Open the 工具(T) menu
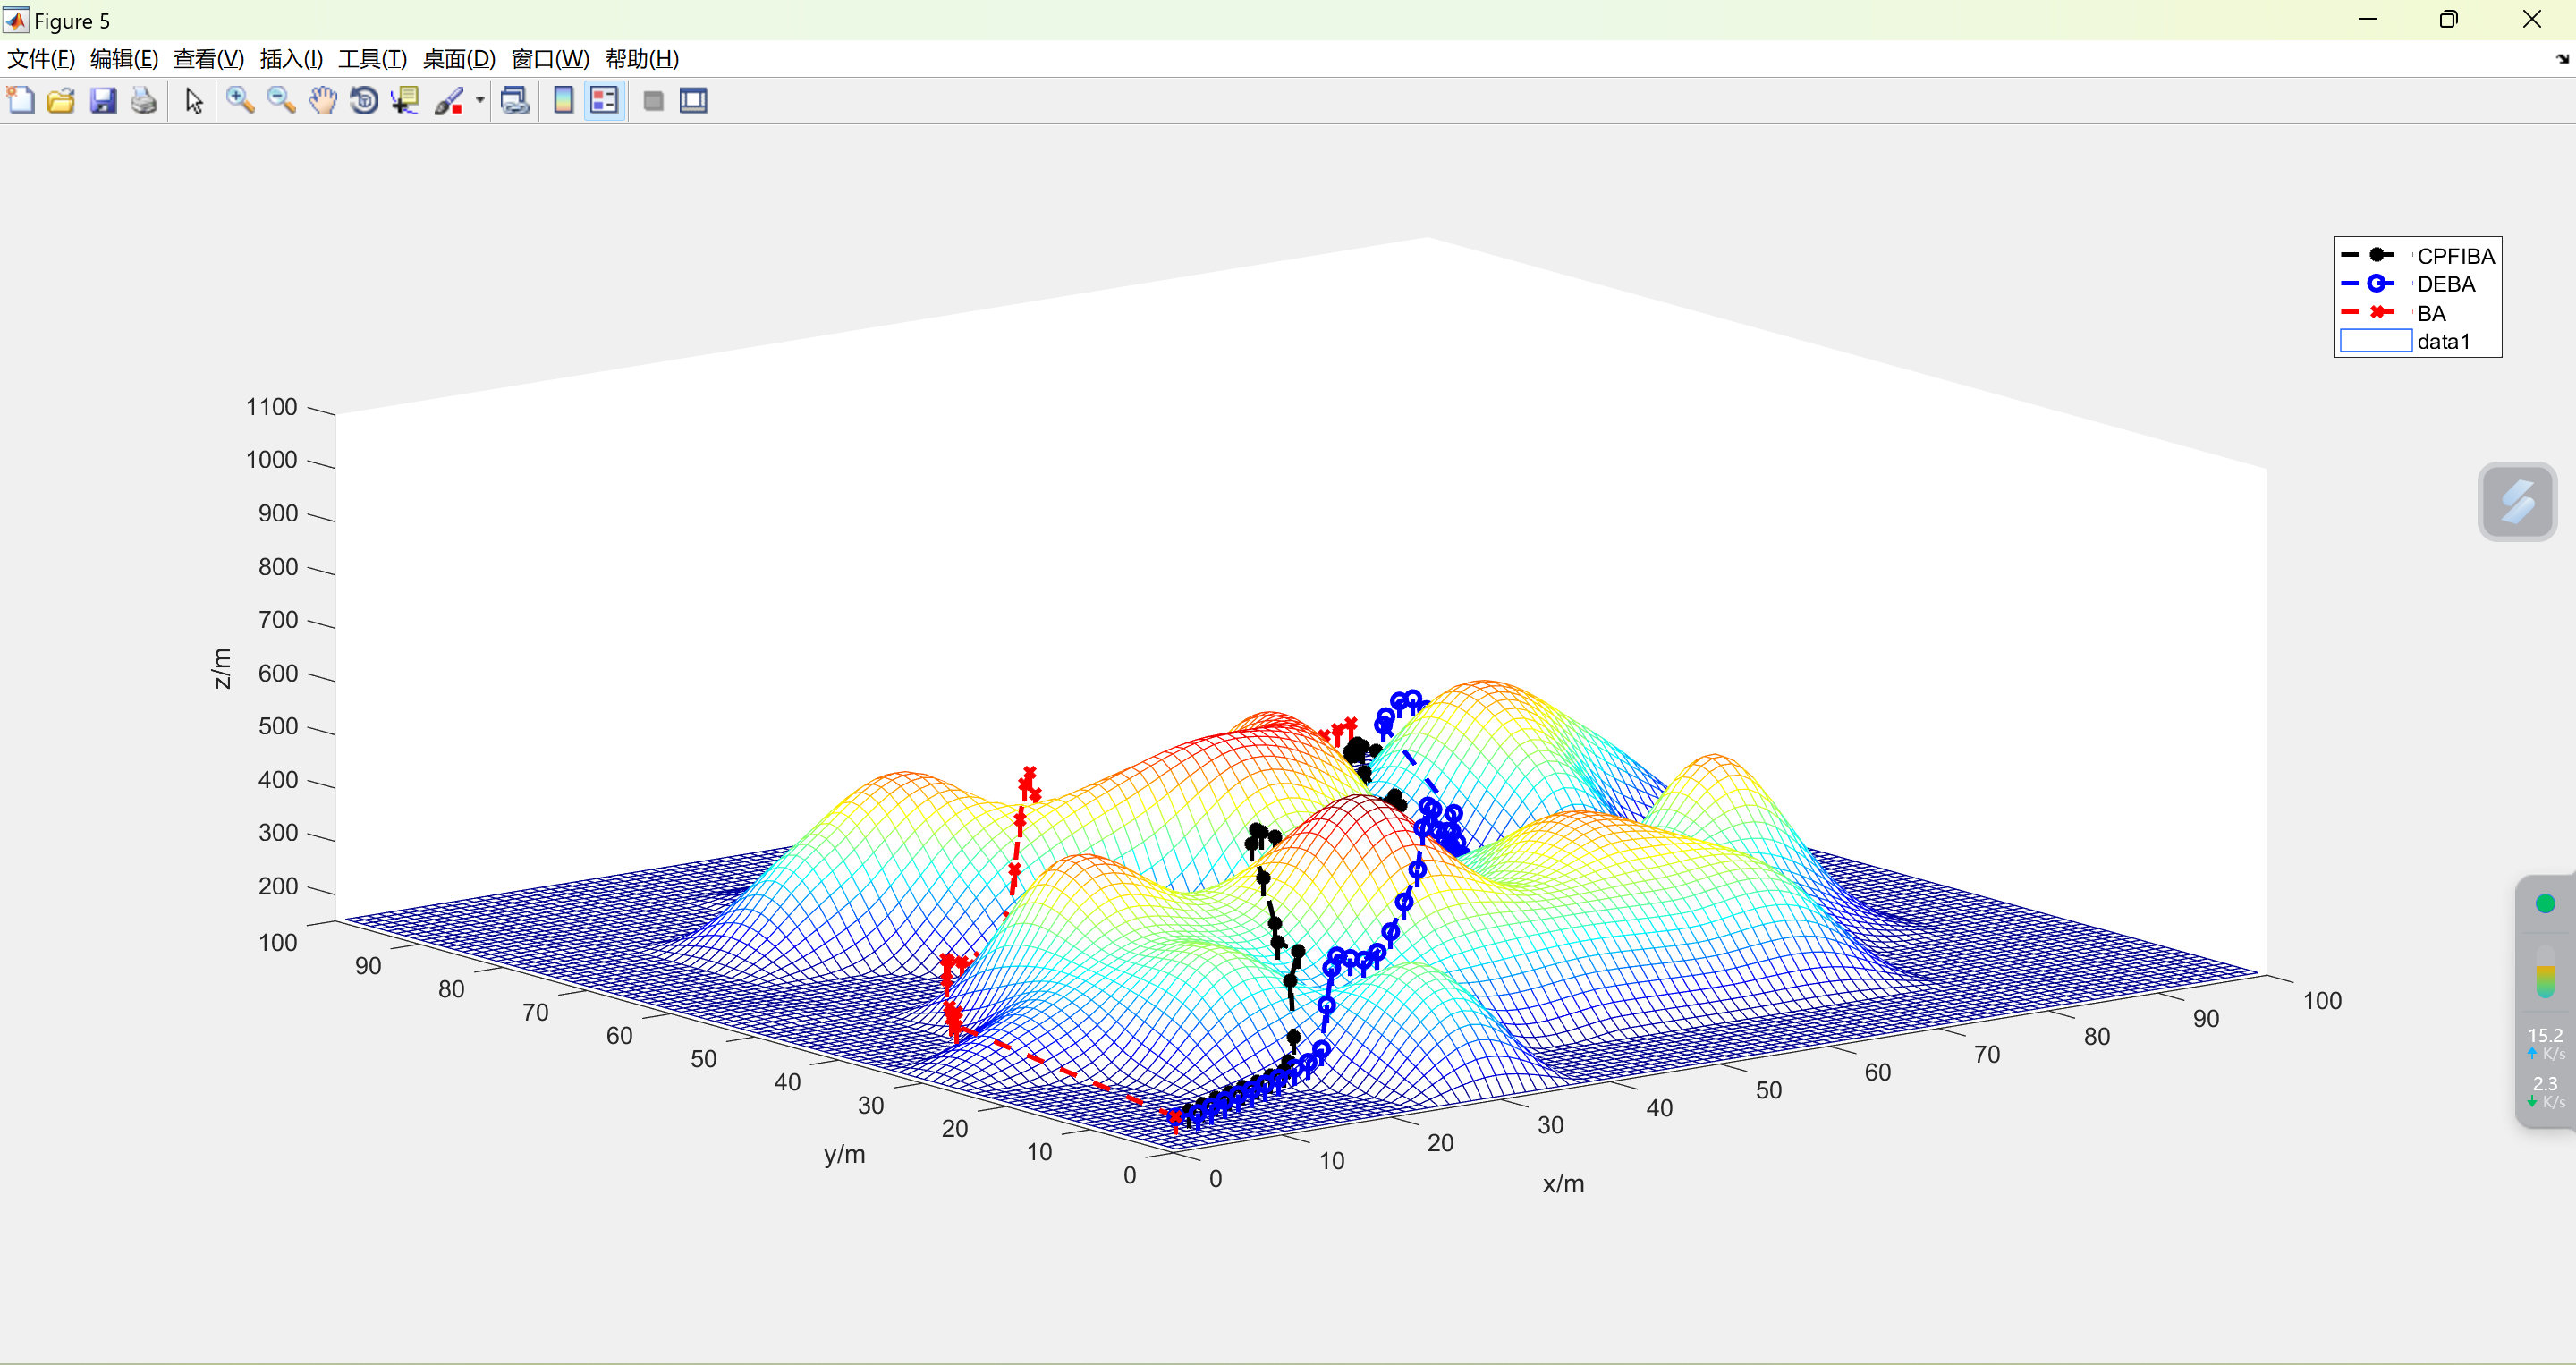This screenshot has height=1365, width=2576. tap(373, 59)
